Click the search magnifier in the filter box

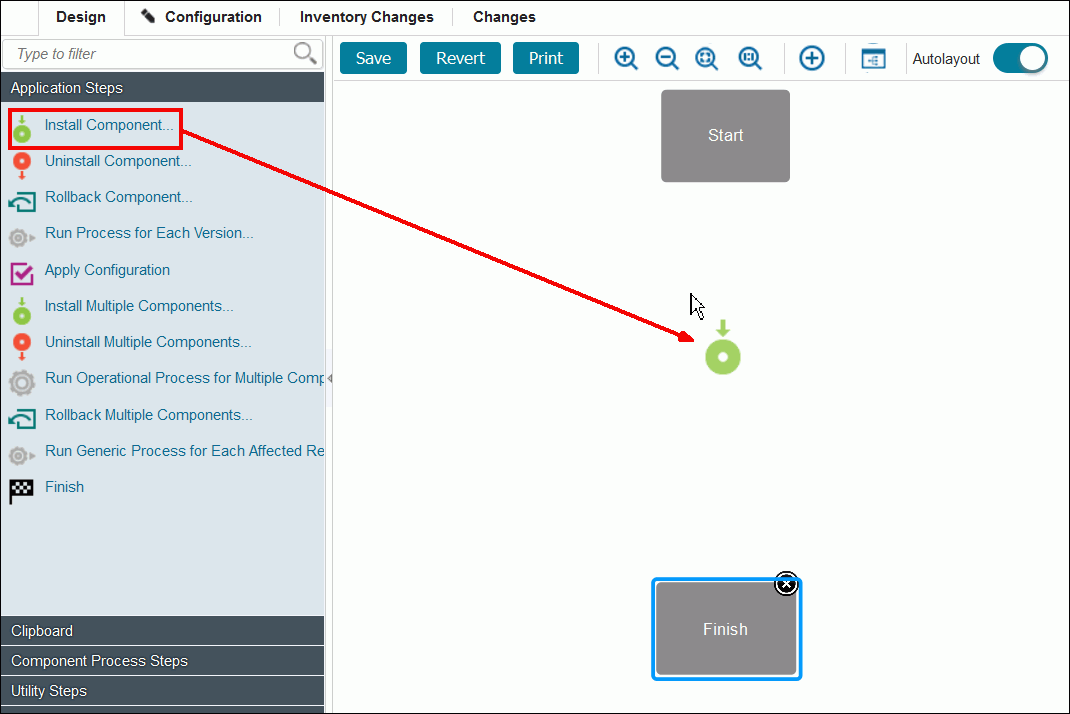[305, 51]
